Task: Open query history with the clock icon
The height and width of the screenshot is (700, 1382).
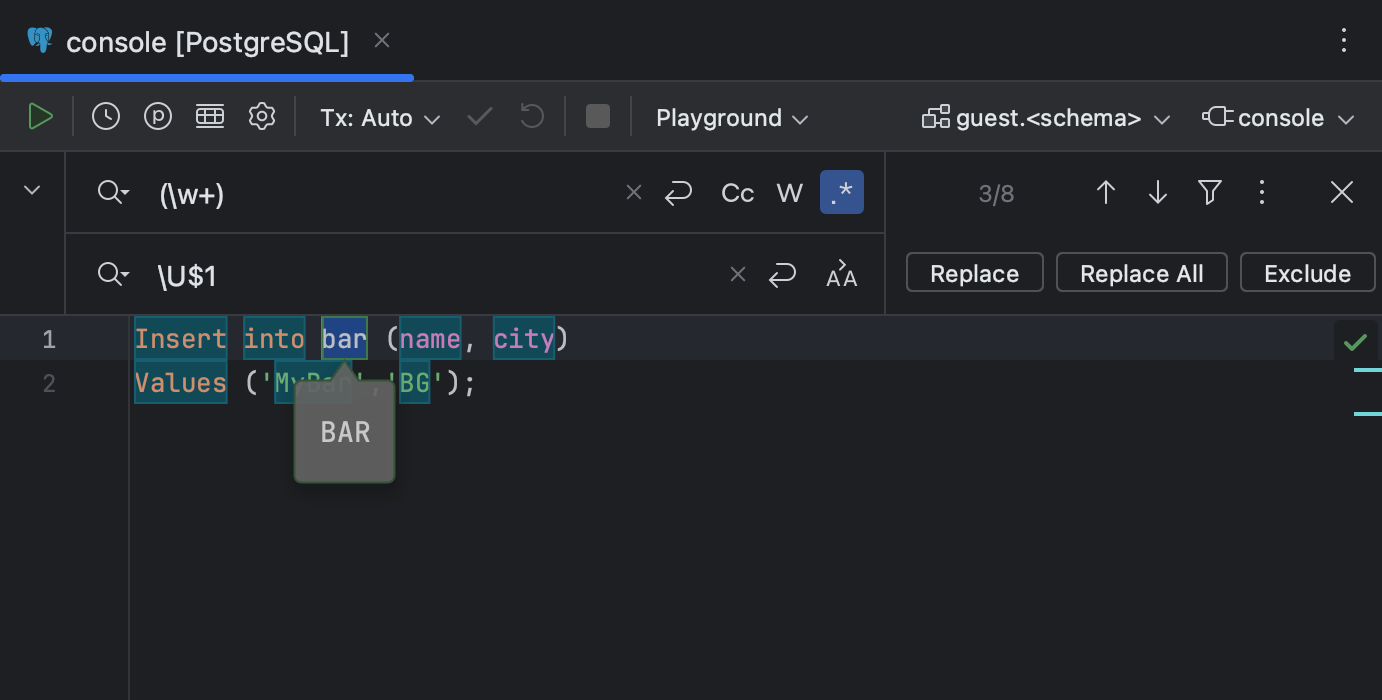Action: point(105,116)
